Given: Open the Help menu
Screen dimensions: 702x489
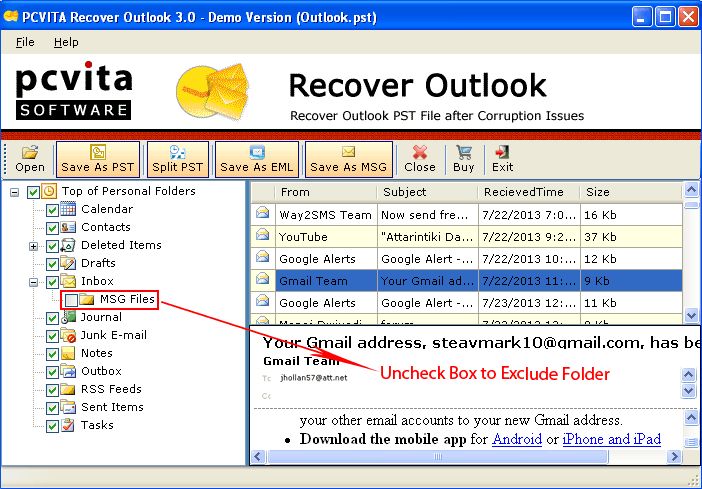Looking at the screenshot, I should coord(66,42).
